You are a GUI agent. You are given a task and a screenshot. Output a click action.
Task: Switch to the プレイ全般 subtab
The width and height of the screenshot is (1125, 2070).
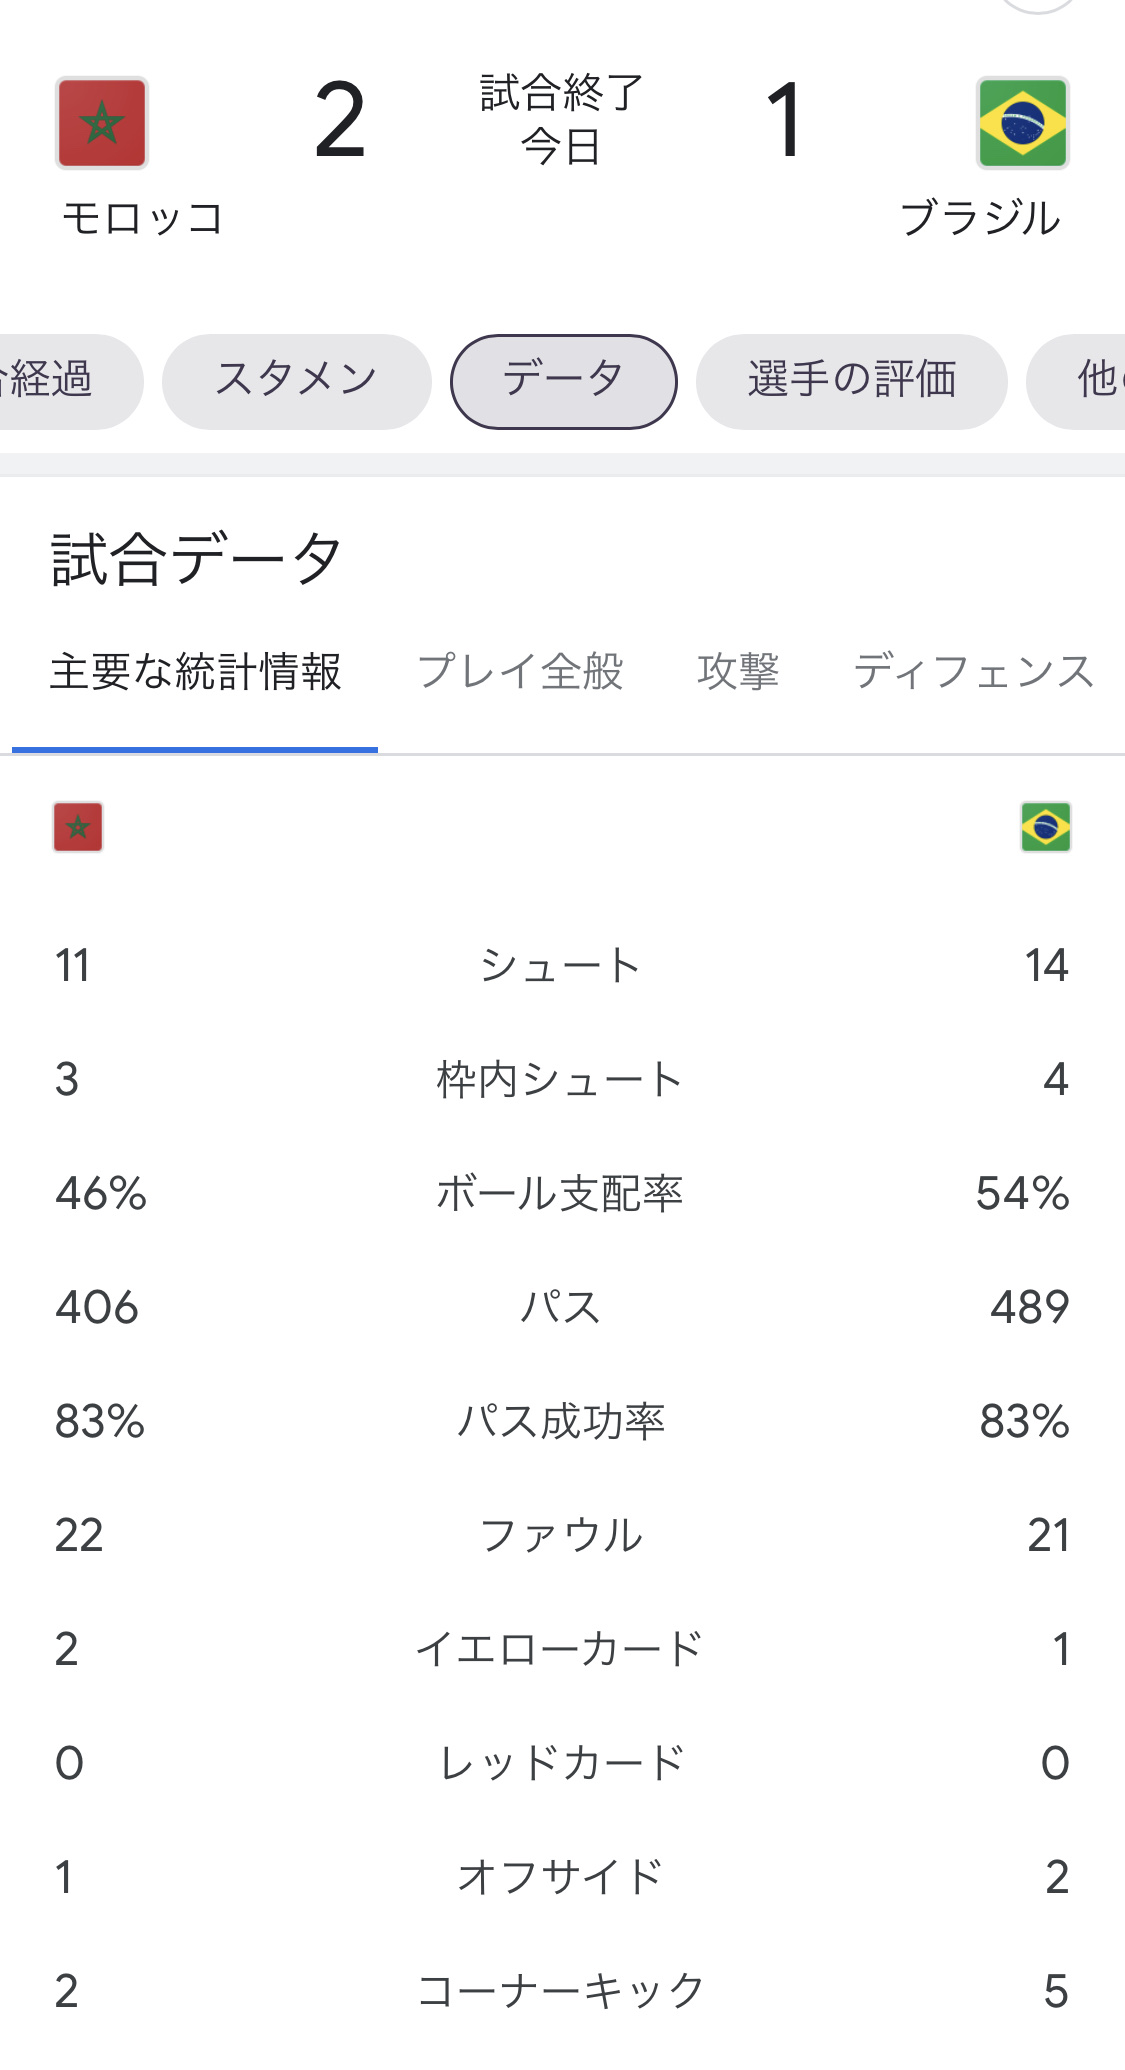click(520, 672)
